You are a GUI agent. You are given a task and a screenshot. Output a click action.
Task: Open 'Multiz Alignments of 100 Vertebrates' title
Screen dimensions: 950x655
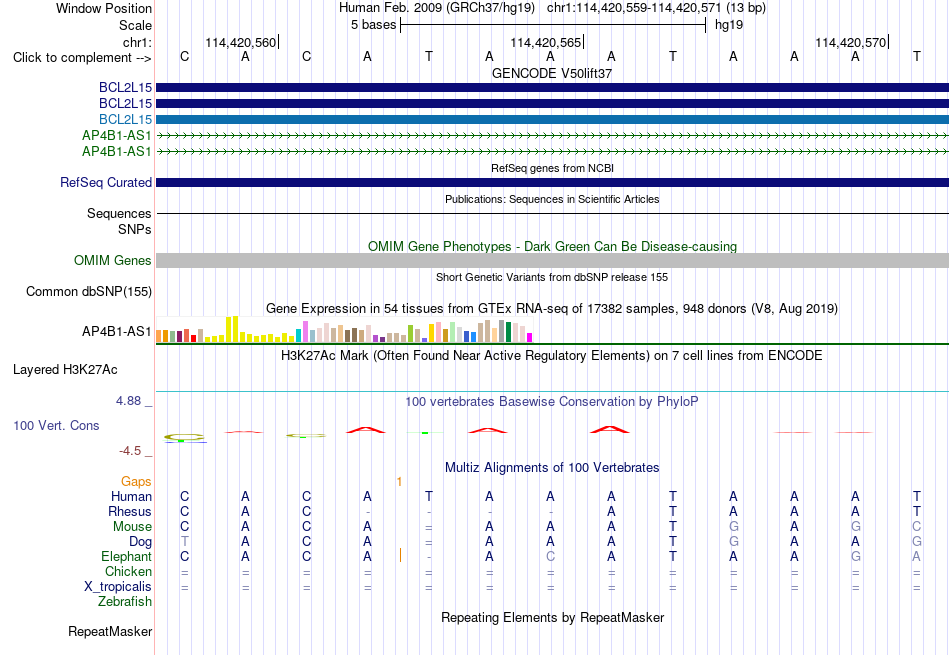coord(552,468)
